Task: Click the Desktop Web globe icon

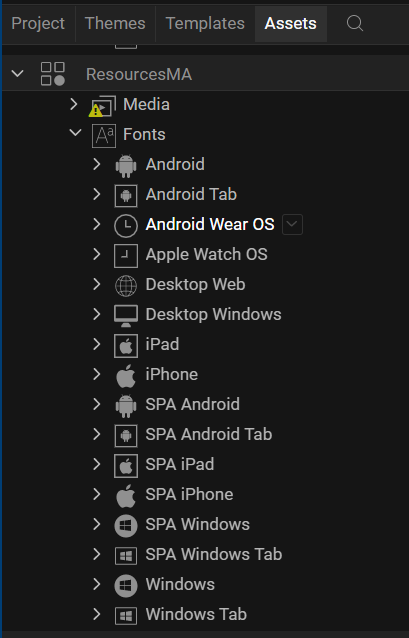Action: tap(126, 286)
